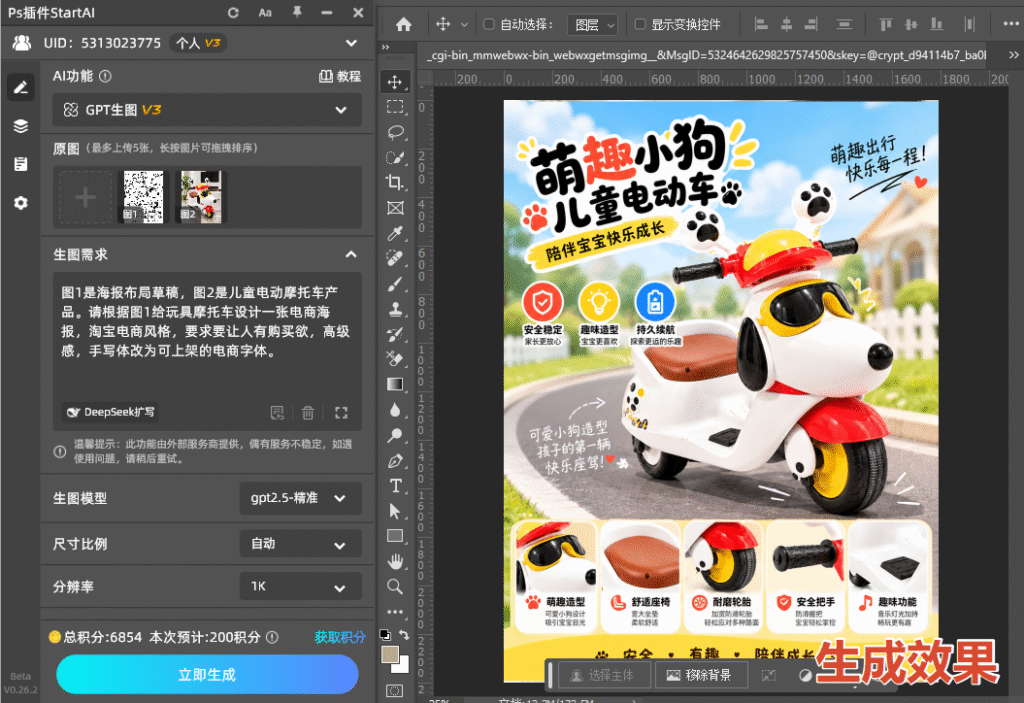Select the Brush tool
This screenshot has height=703, width=1024.
click(x=394, y=284)
